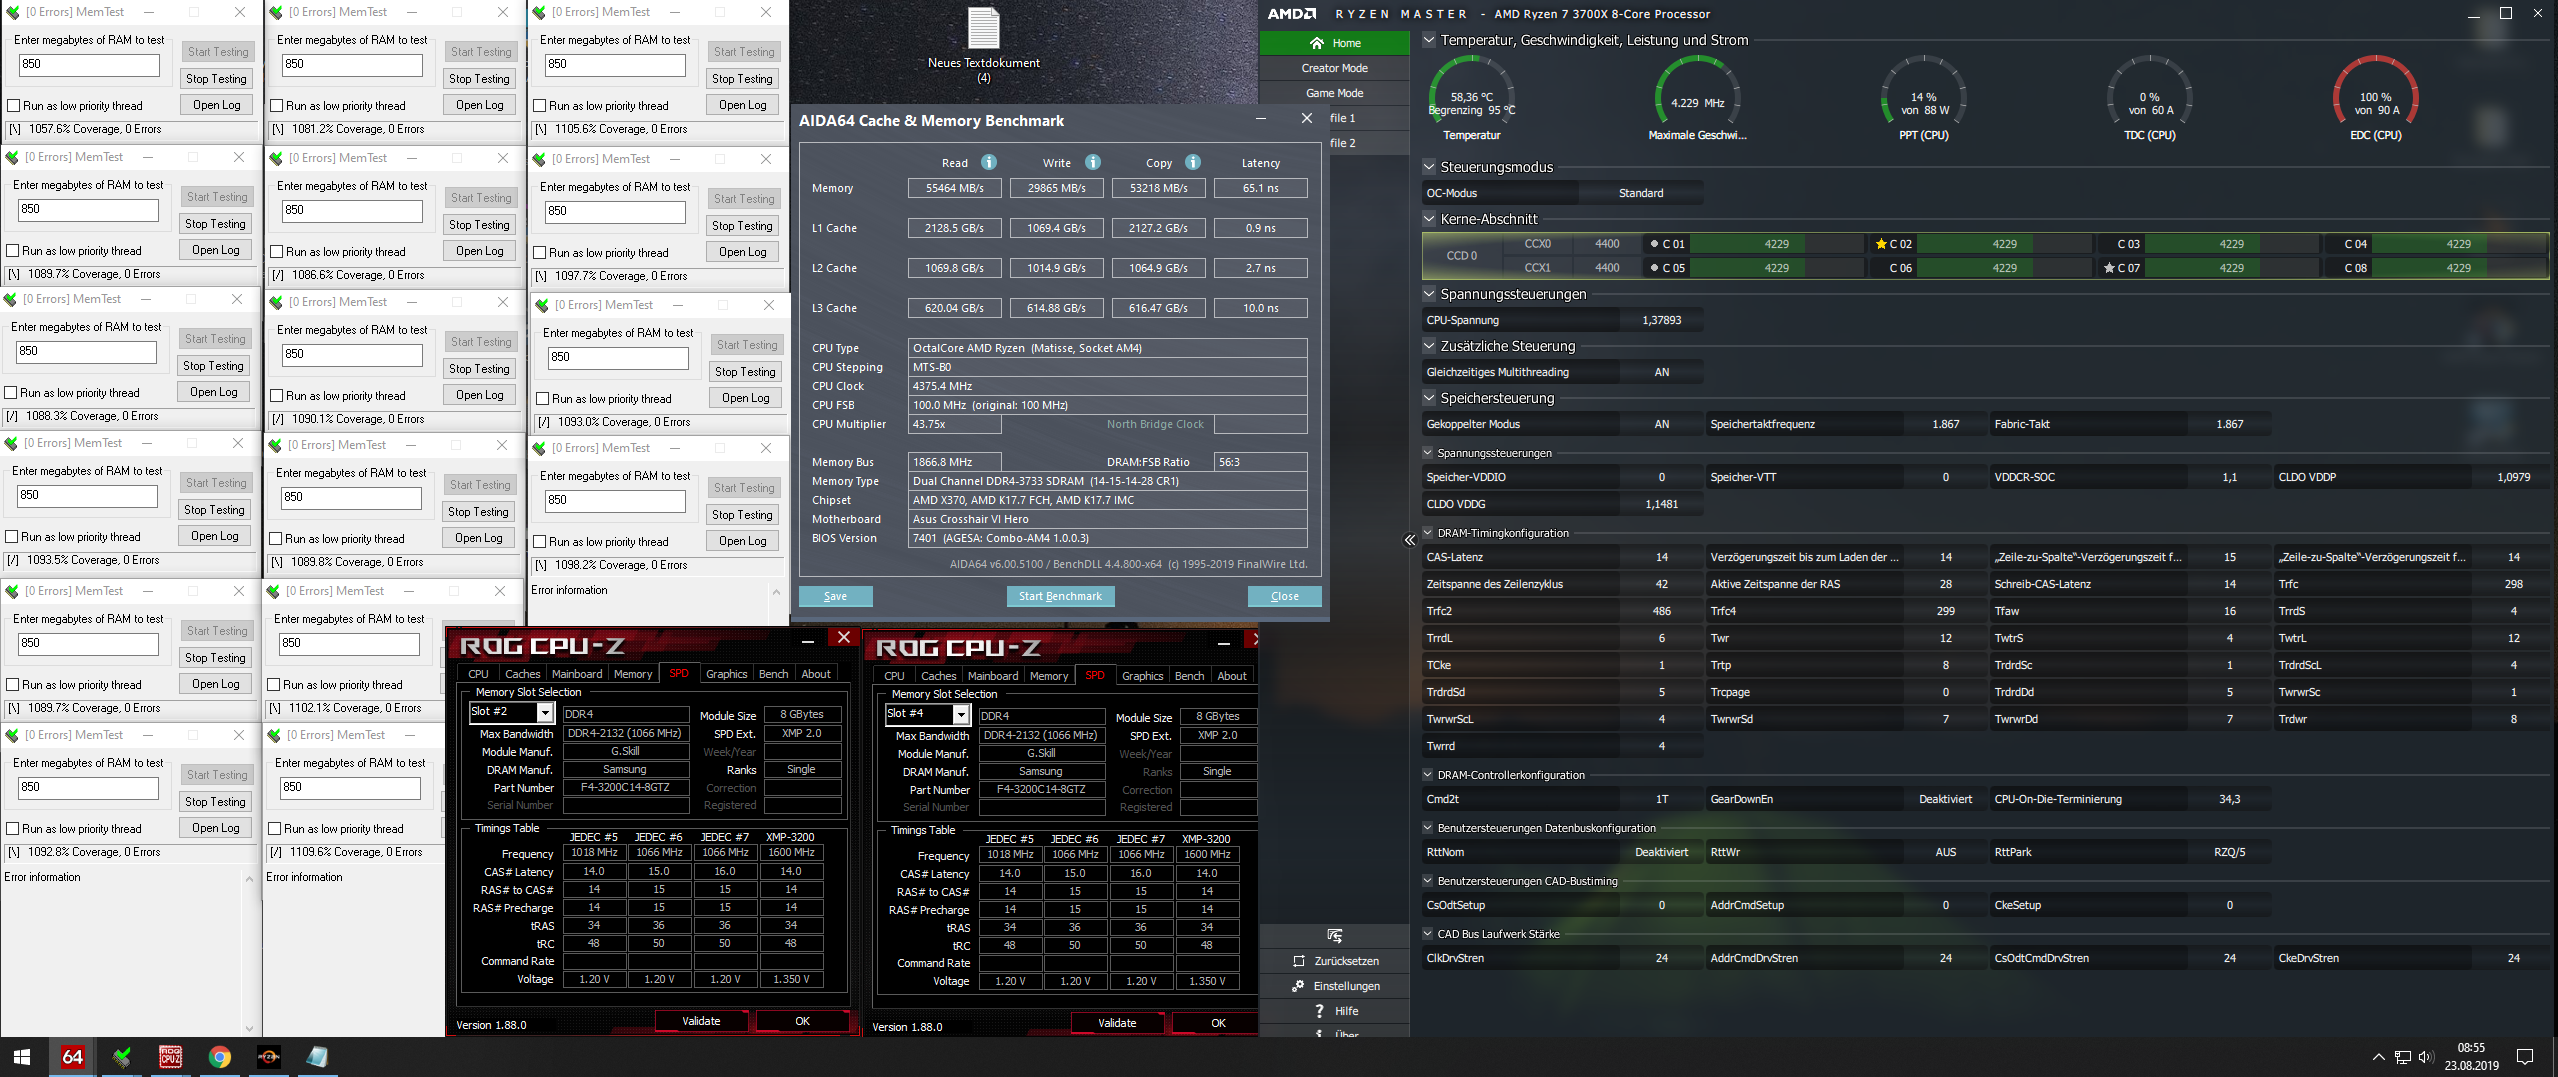
Task: Toggle low priority checkbox in 1088.3% coverage MemTest
Action: pos(11,393)
